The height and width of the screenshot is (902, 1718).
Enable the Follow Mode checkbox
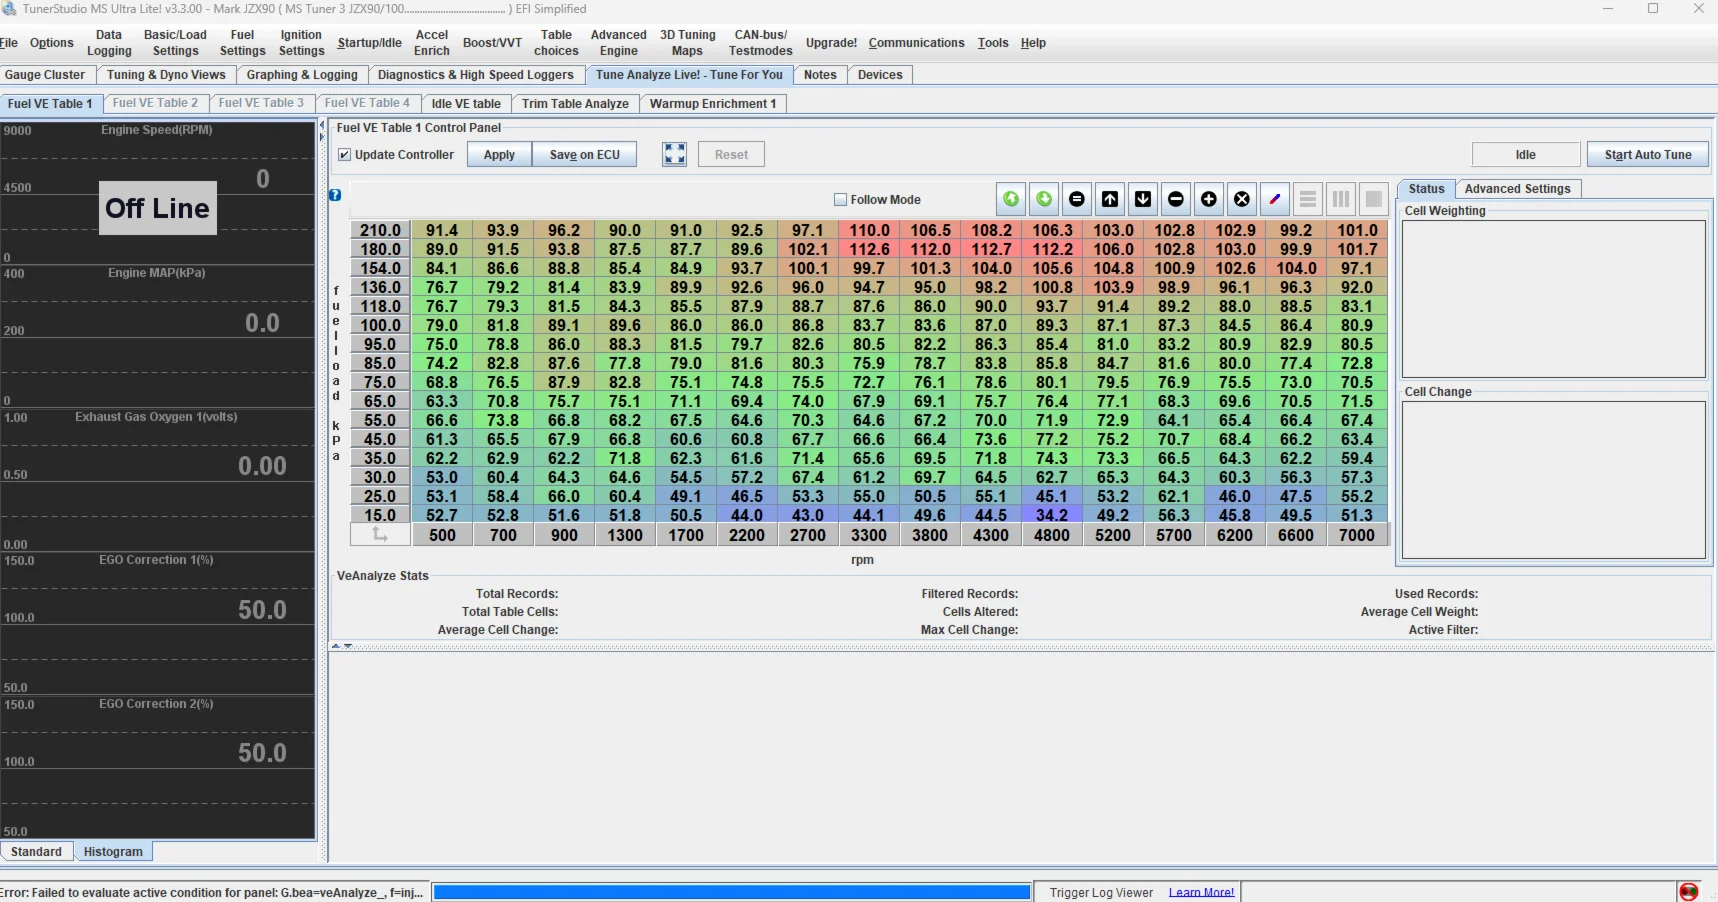[x=841, y=200]
